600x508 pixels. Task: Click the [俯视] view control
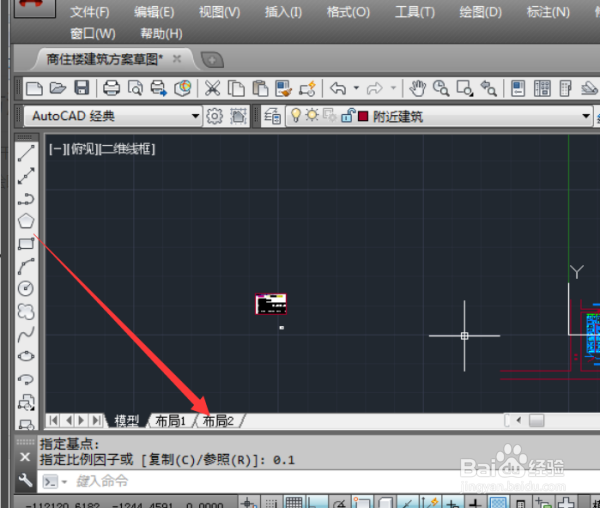click(x=82, y=149)
